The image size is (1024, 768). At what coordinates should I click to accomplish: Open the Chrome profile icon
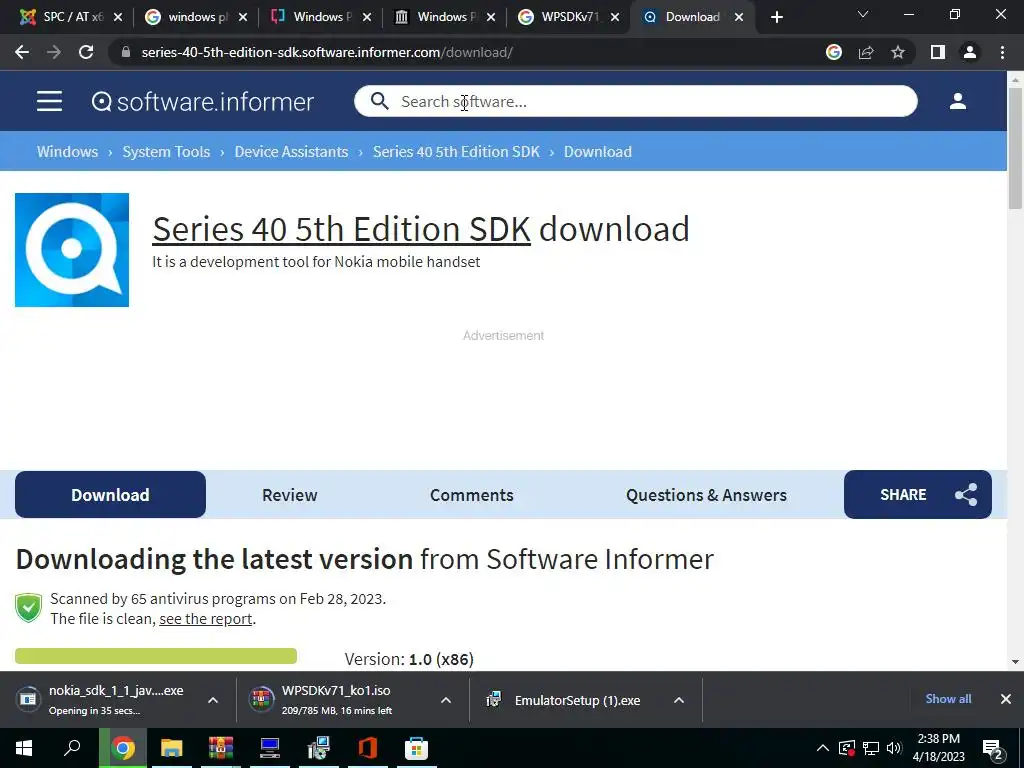[x=970, y=52]
